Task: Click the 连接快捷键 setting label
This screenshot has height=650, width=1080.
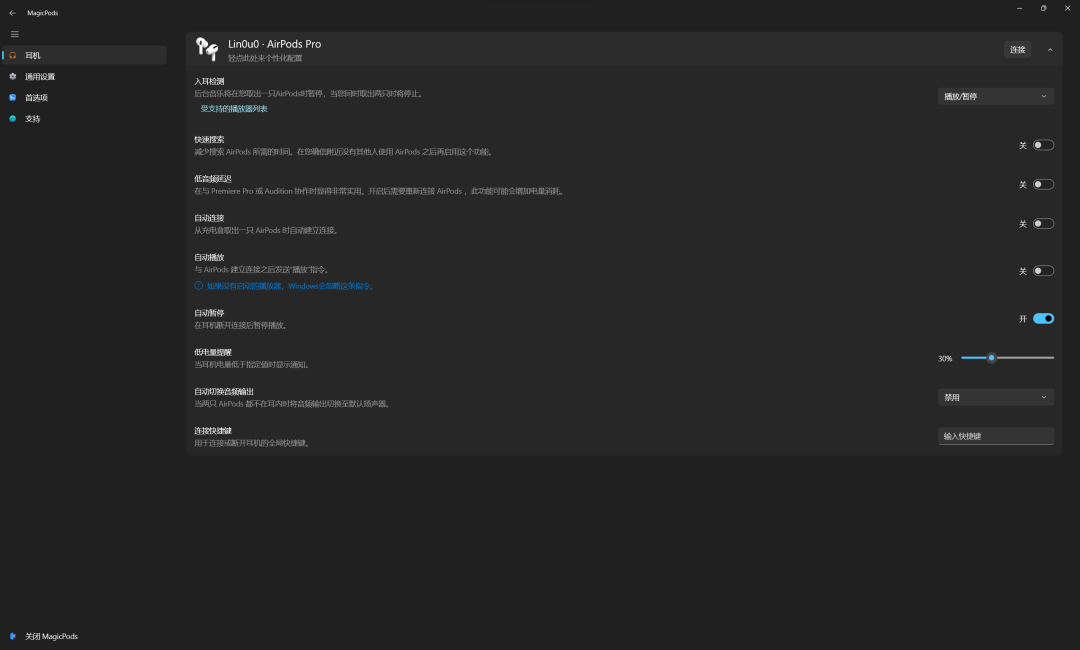Action: tap(213, 431)
